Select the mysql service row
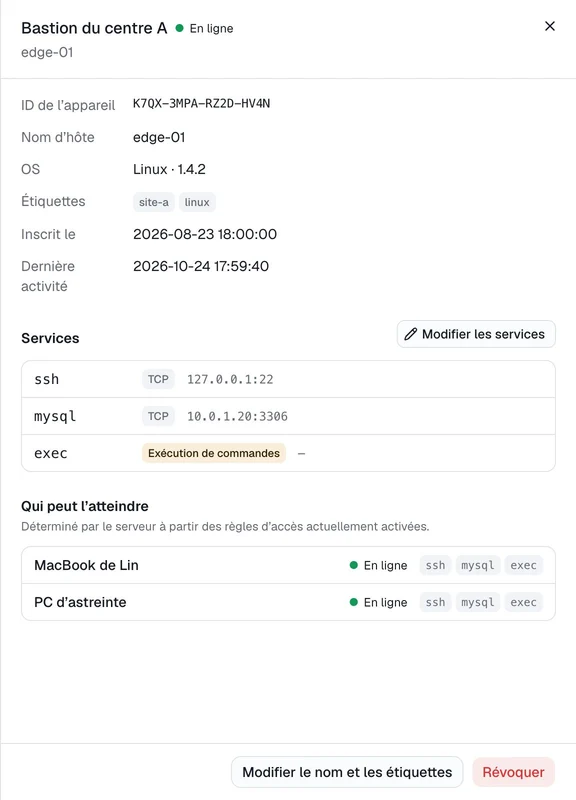 pyautogui.click(x=288, y=416)
